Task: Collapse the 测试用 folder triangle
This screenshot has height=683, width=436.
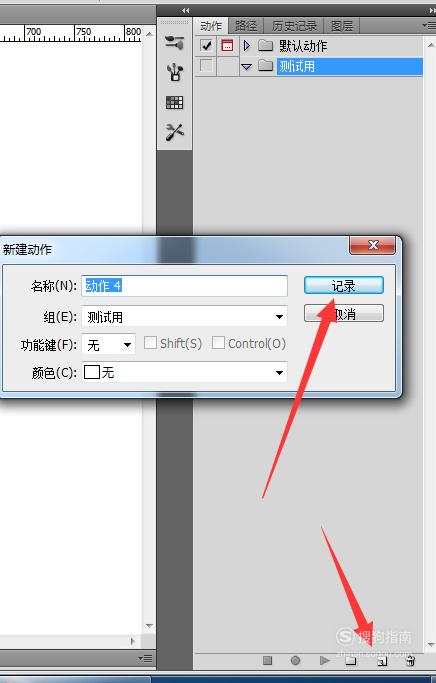Action: tap(247, 67)
